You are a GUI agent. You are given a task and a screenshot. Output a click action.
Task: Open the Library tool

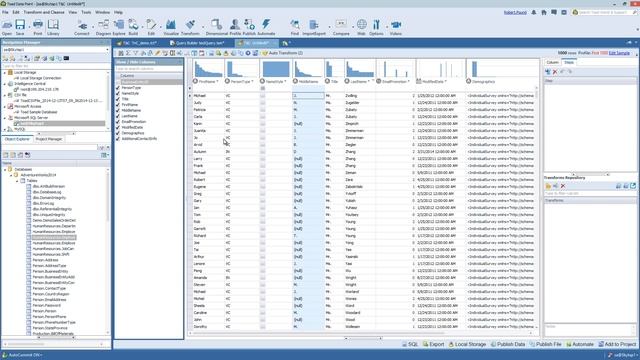(x=53, y=27)
